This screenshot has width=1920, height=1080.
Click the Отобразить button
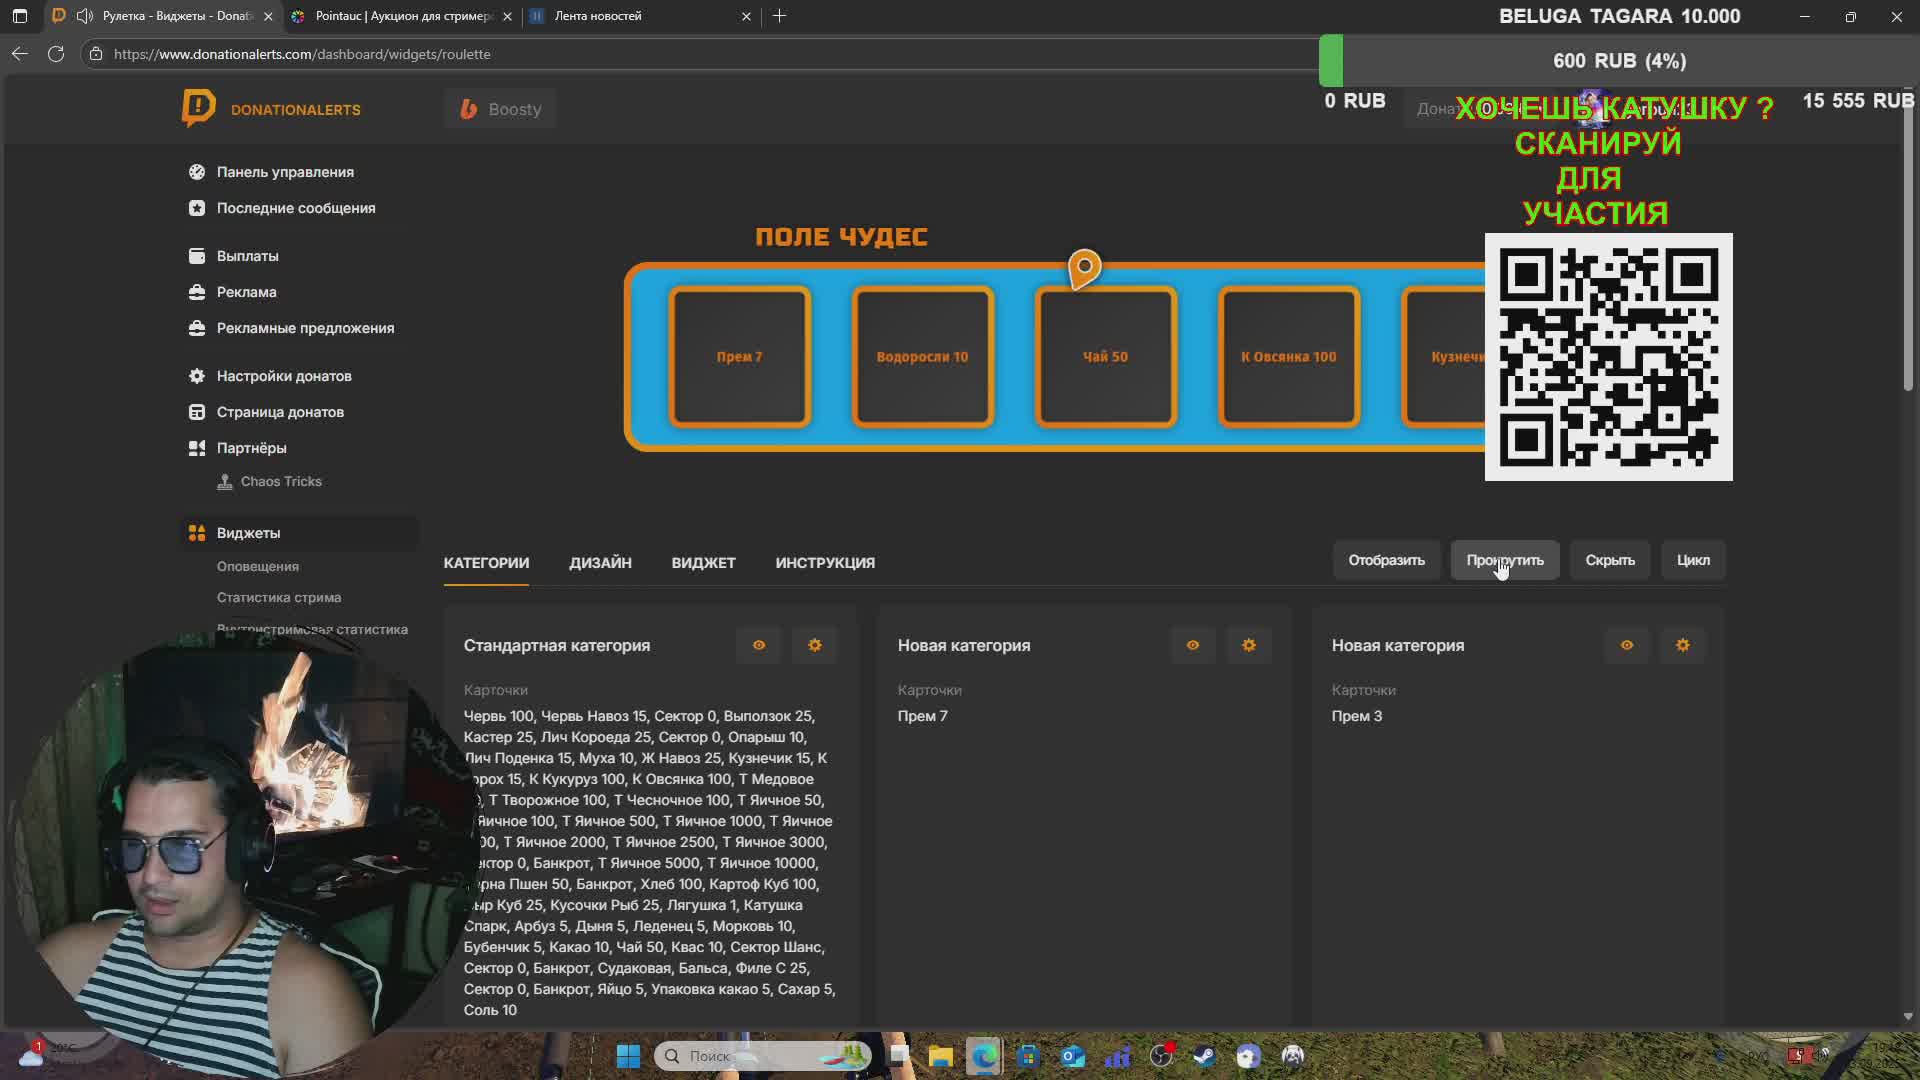click(1386, 560)
